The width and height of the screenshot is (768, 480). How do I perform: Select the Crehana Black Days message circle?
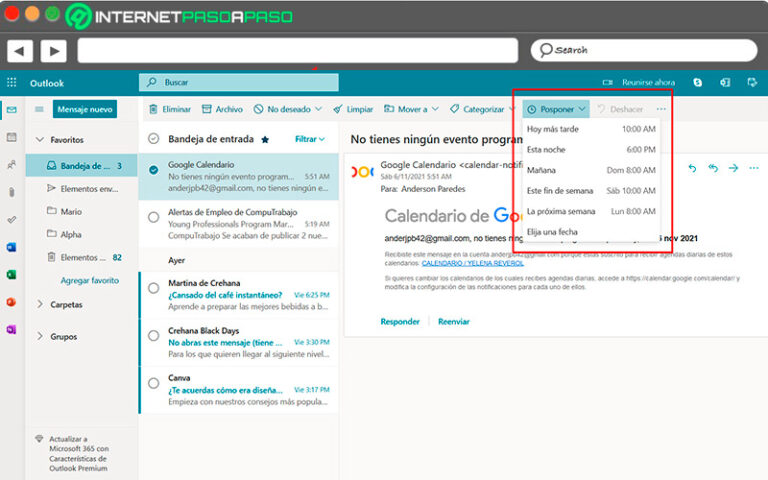pyautogui.click(x=154, y=336)
